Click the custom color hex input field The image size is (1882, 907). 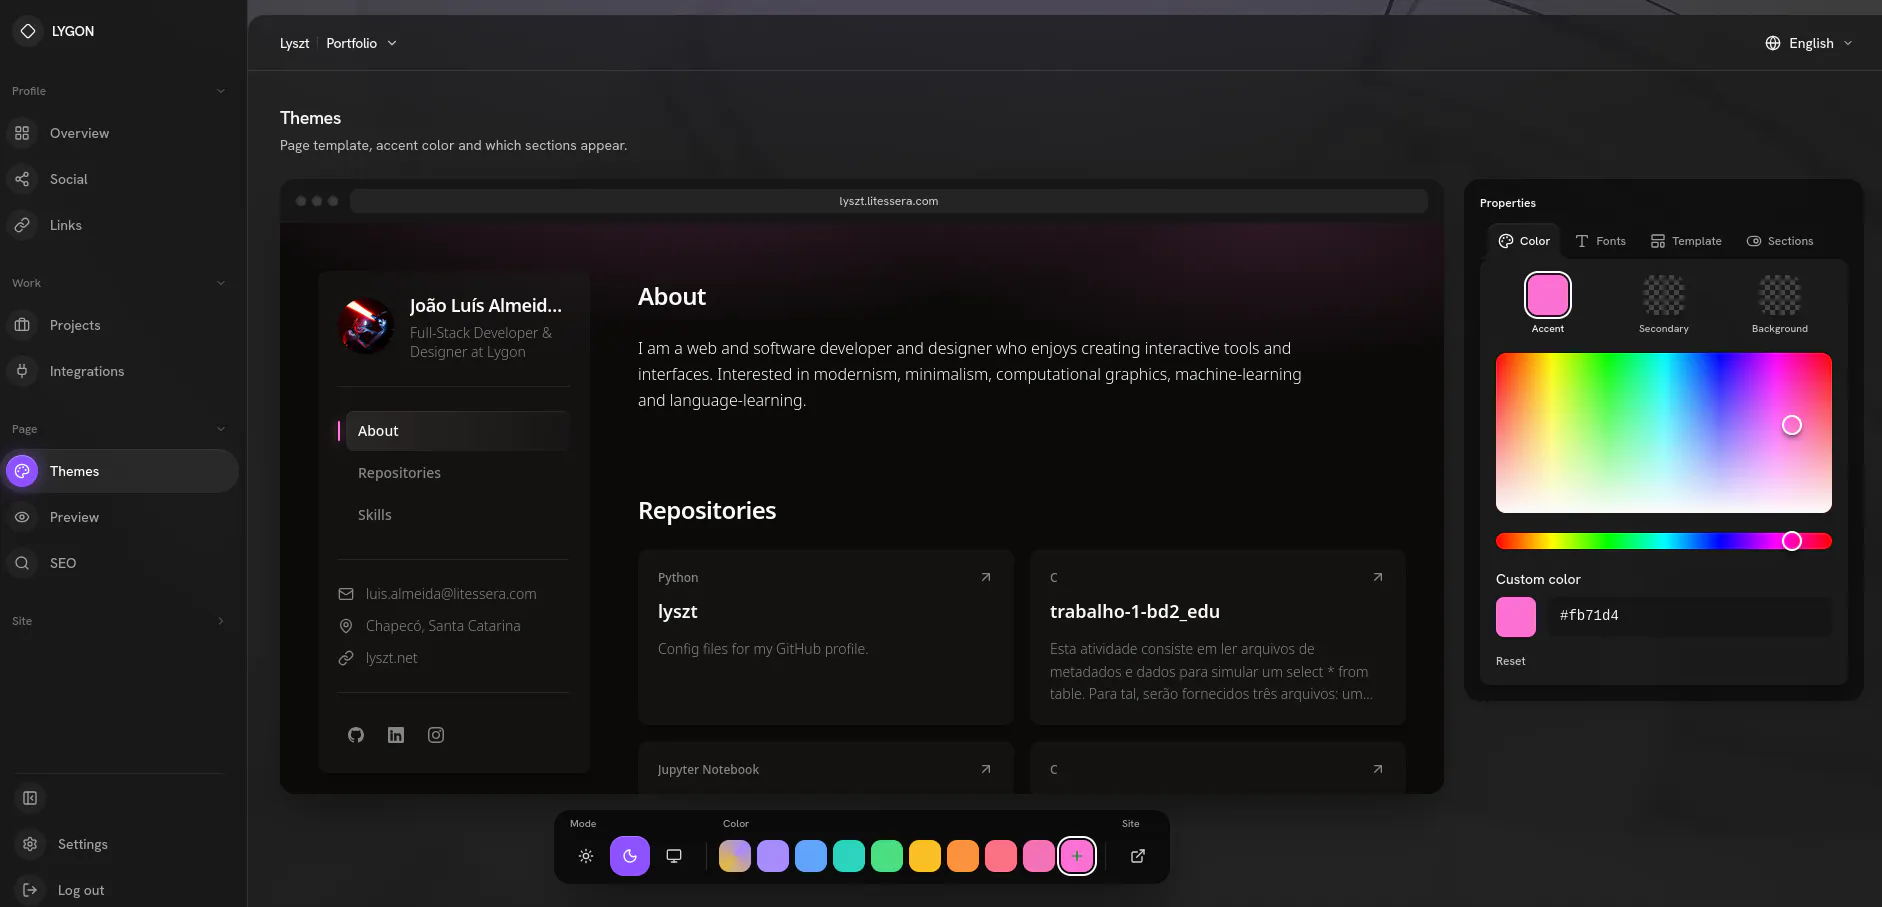(x=1690, y=616)
